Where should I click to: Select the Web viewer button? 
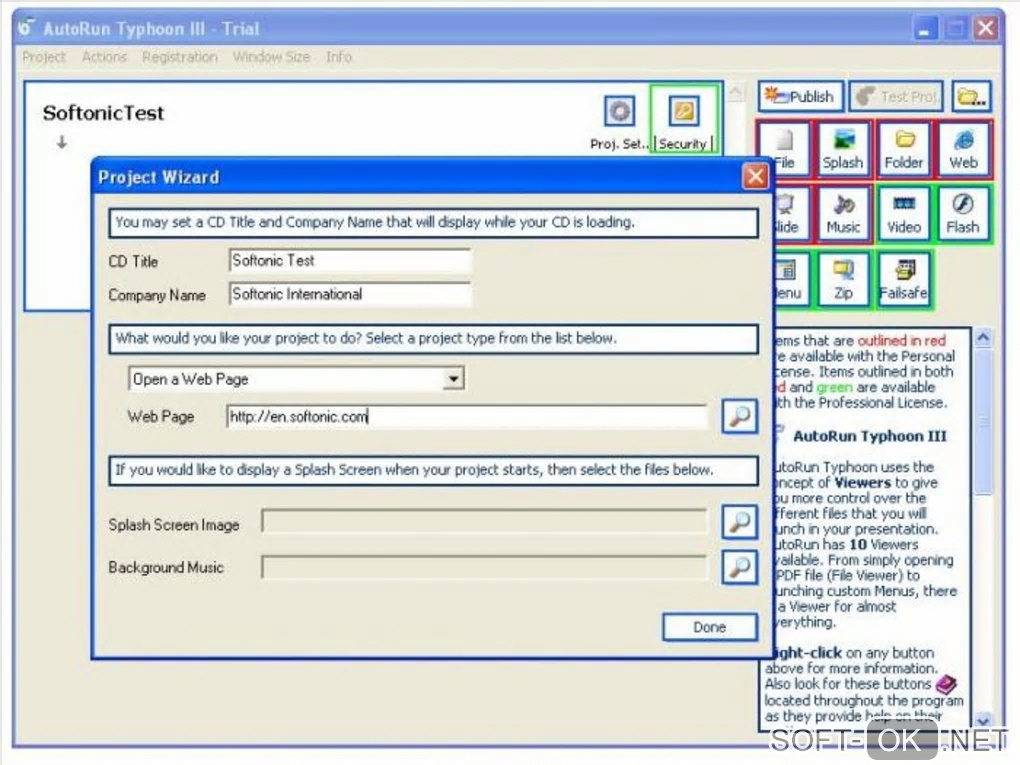click(x=963, y=150)
